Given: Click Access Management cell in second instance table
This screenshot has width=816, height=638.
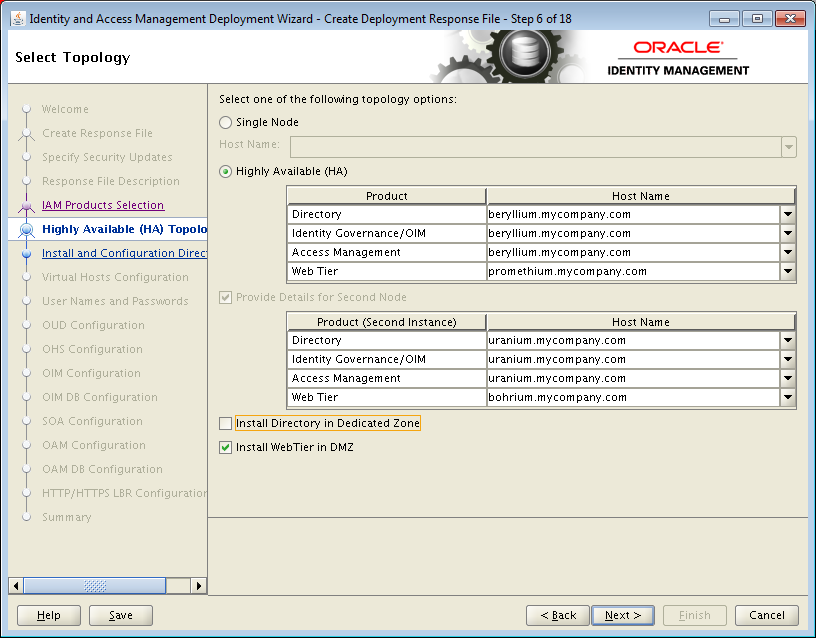Looking at the screenshot, I should 387,378.
